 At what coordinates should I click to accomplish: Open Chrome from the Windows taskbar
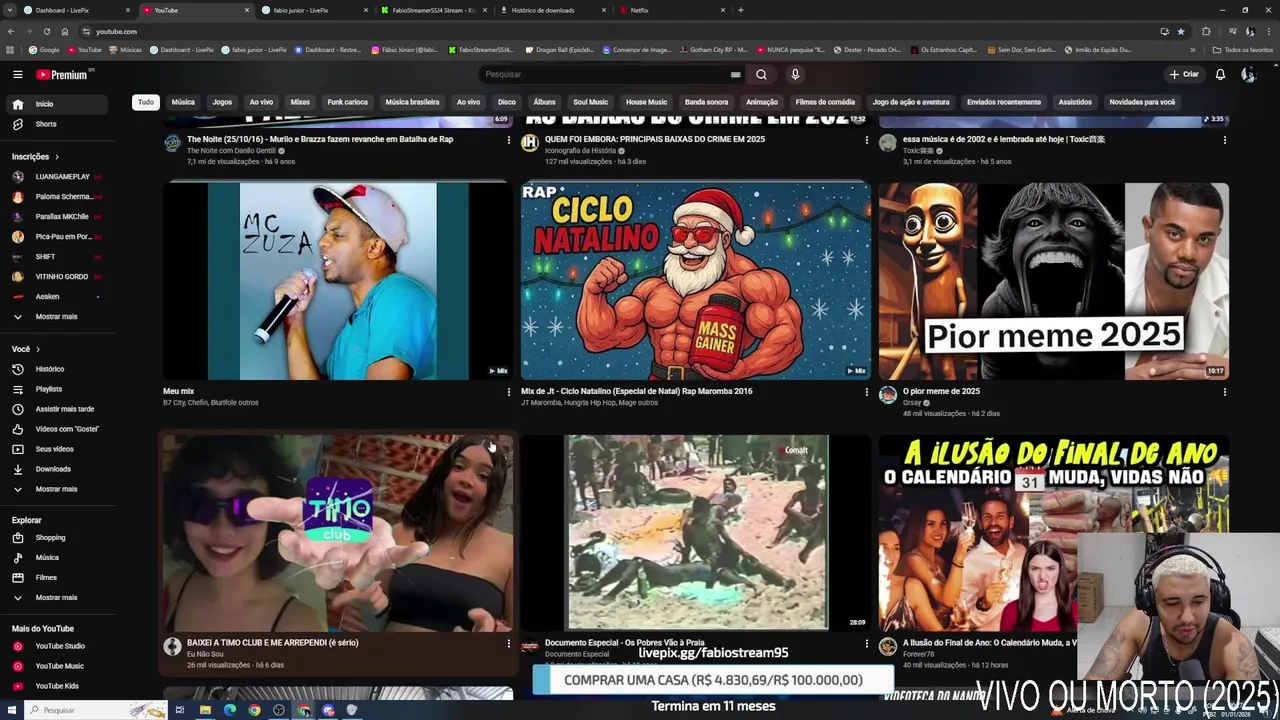tap(254, 710)
